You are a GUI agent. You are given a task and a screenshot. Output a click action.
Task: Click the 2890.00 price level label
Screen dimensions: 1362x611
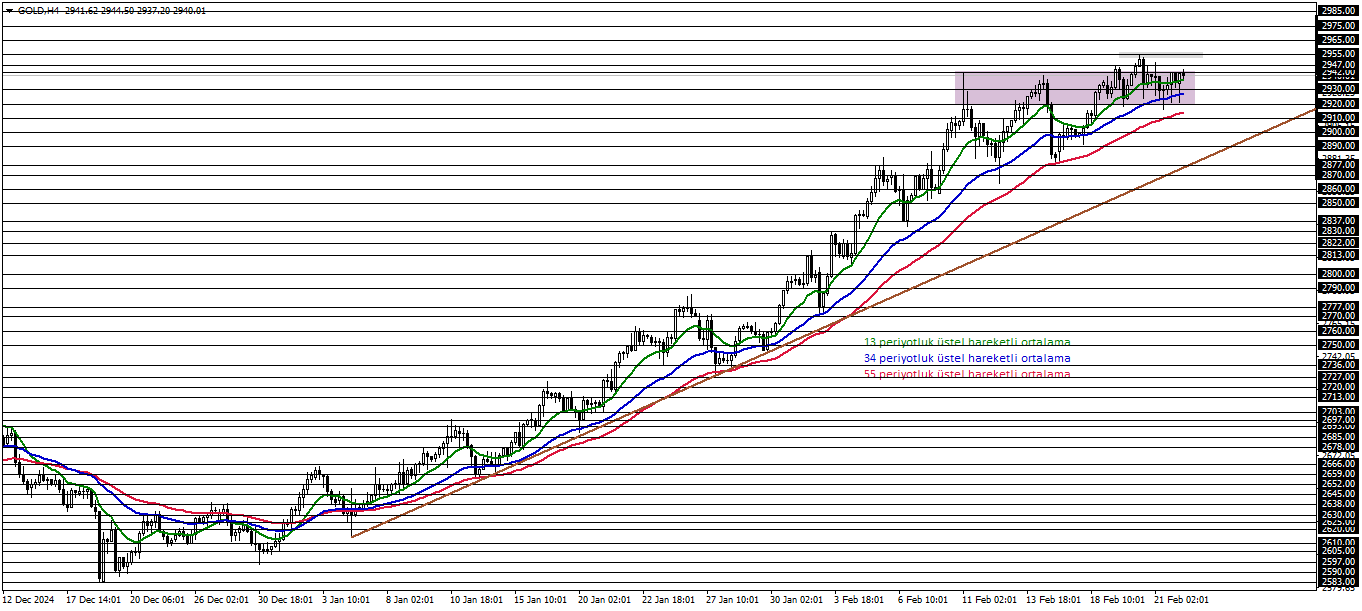tap(1339, 146)
